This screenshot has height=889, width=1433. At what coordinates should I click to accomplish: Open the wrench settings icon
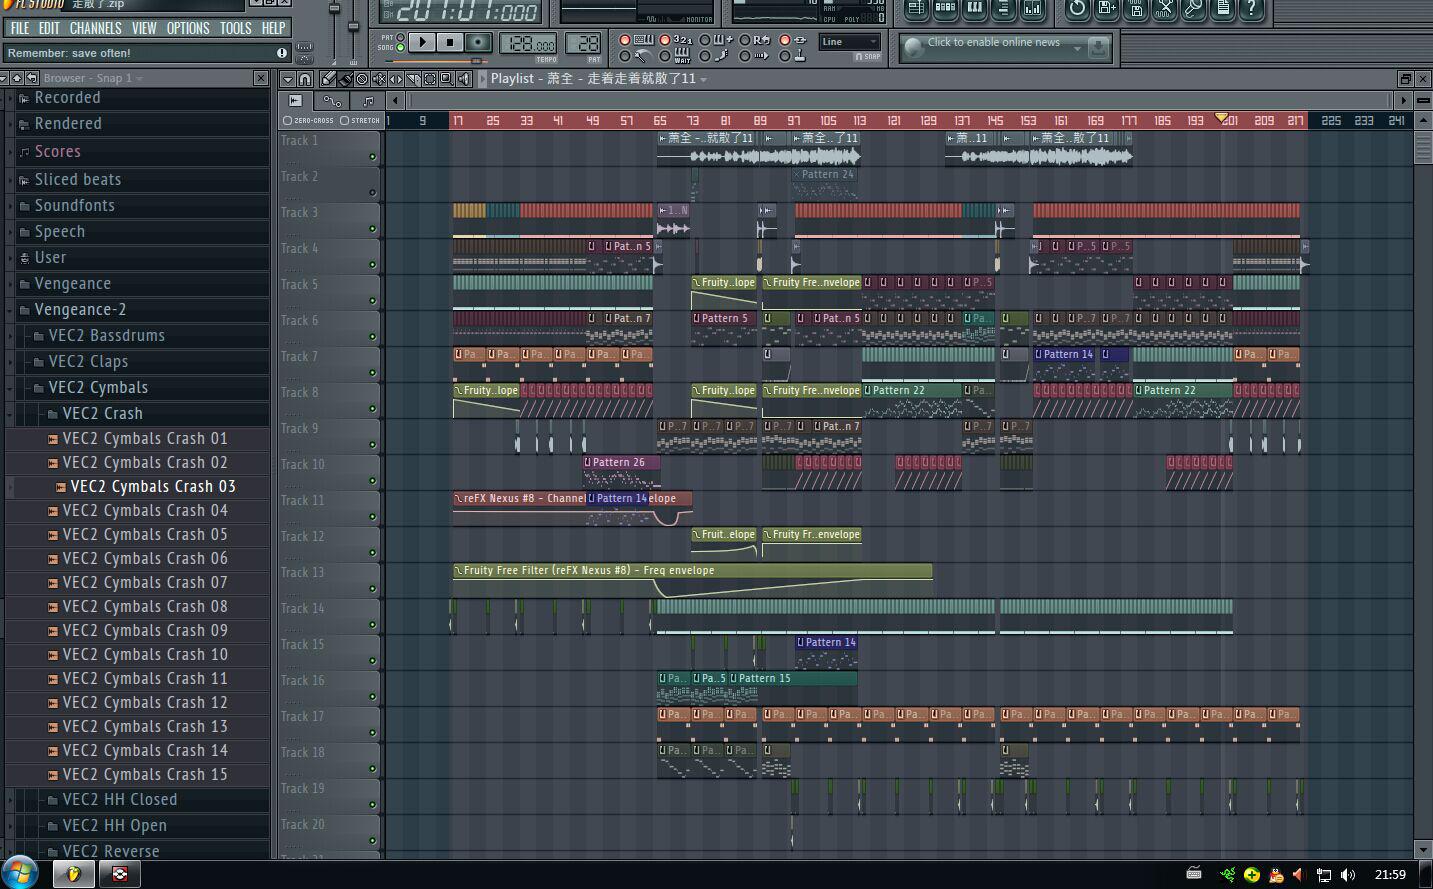[x=1193, y=8]
